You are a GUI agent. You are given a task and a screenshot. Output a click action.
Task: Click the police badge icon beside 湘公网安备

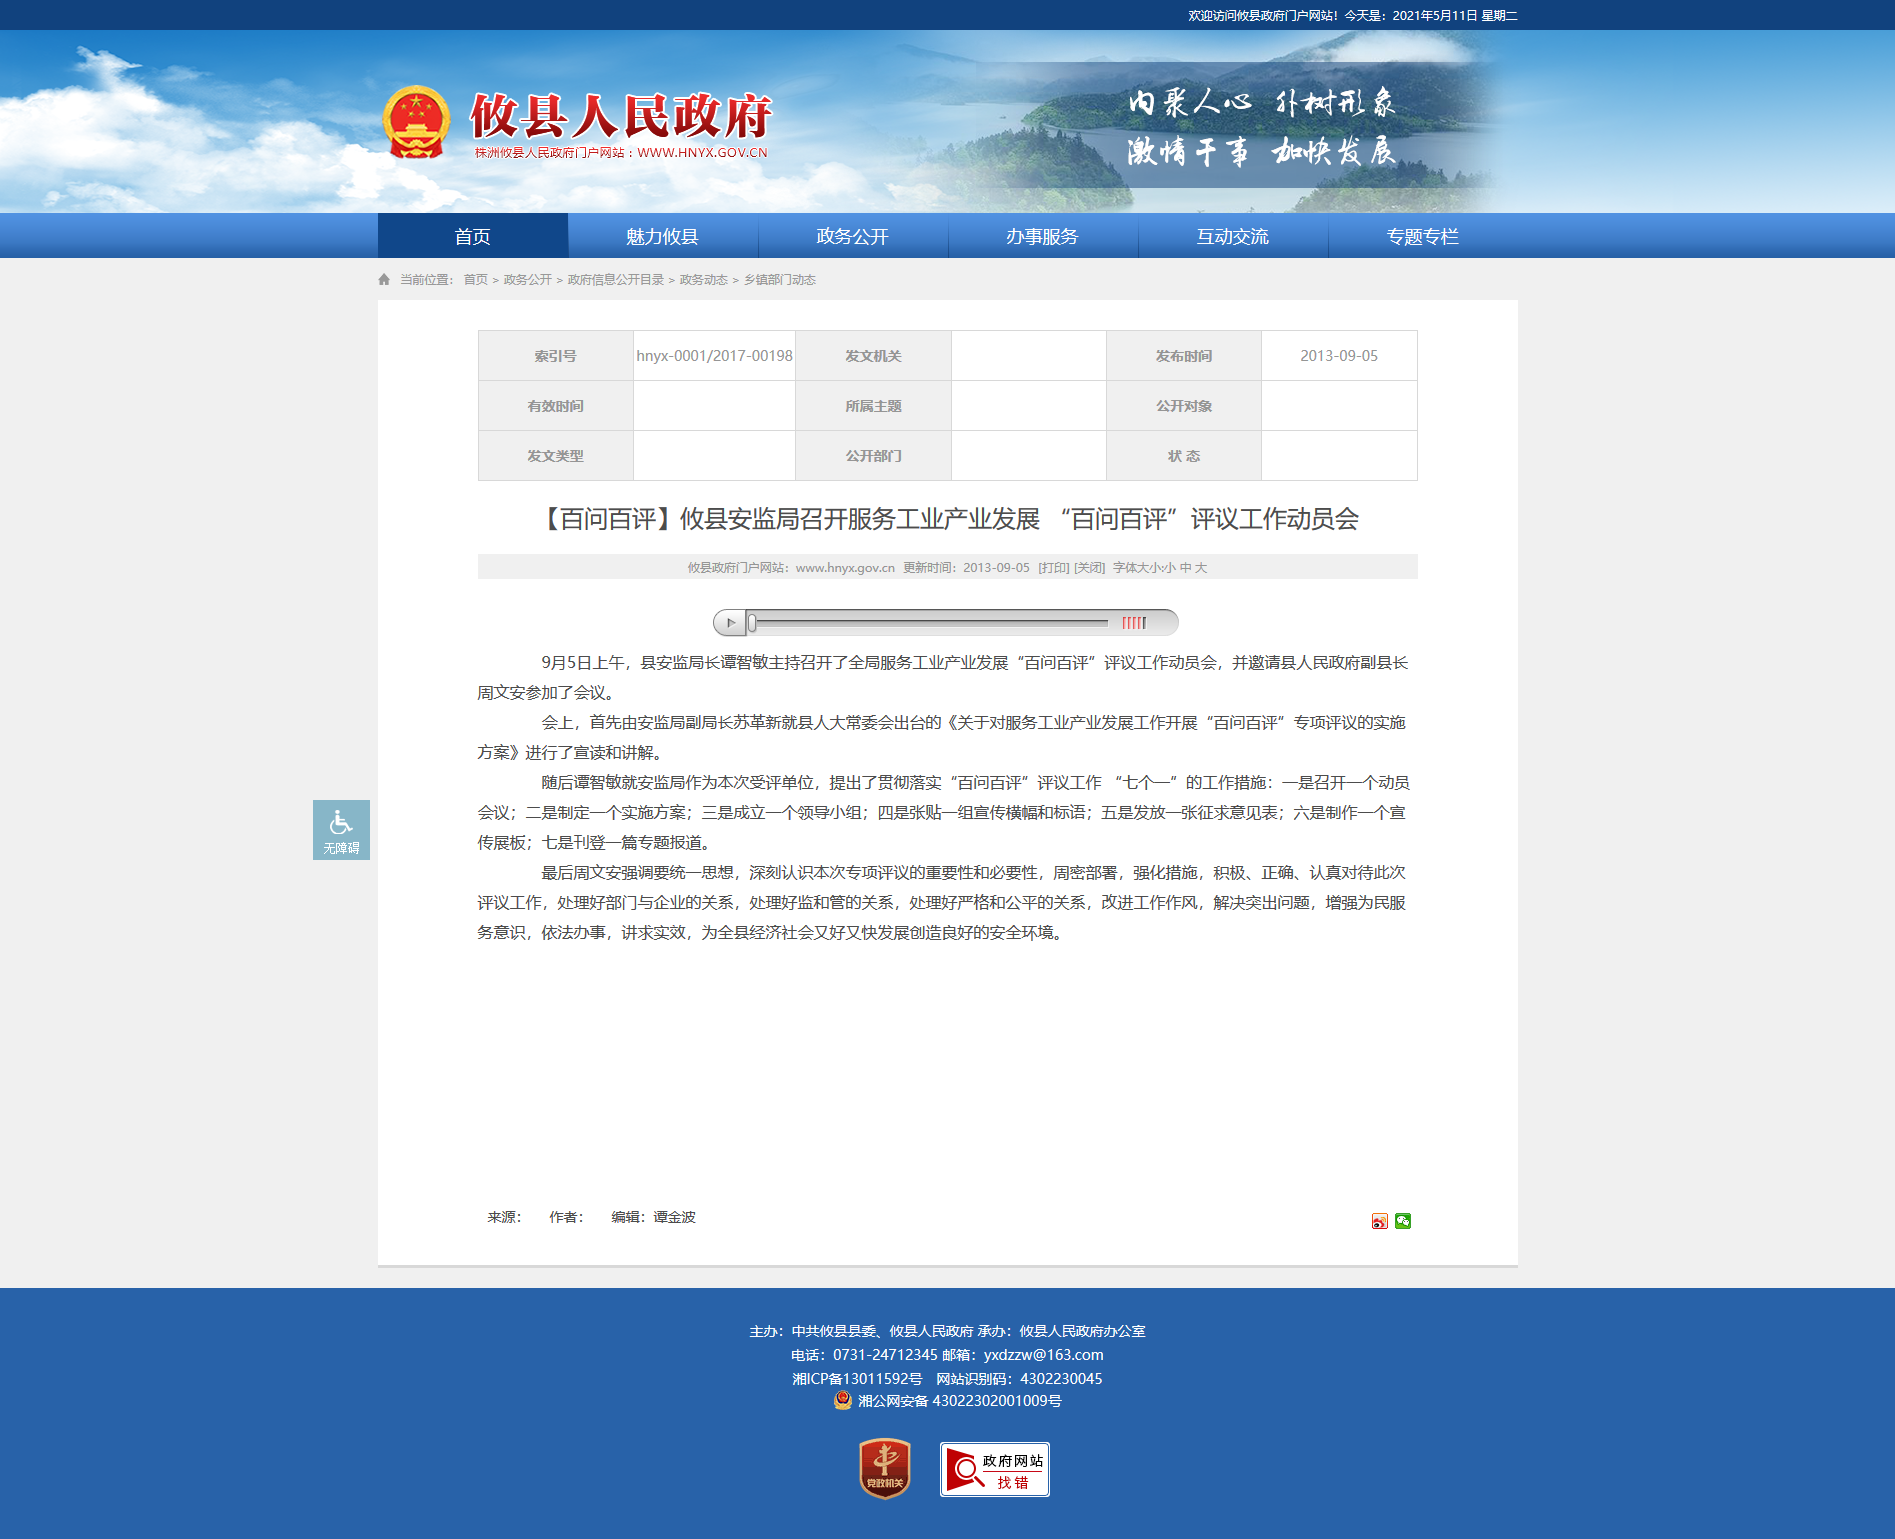(843, 1400)
